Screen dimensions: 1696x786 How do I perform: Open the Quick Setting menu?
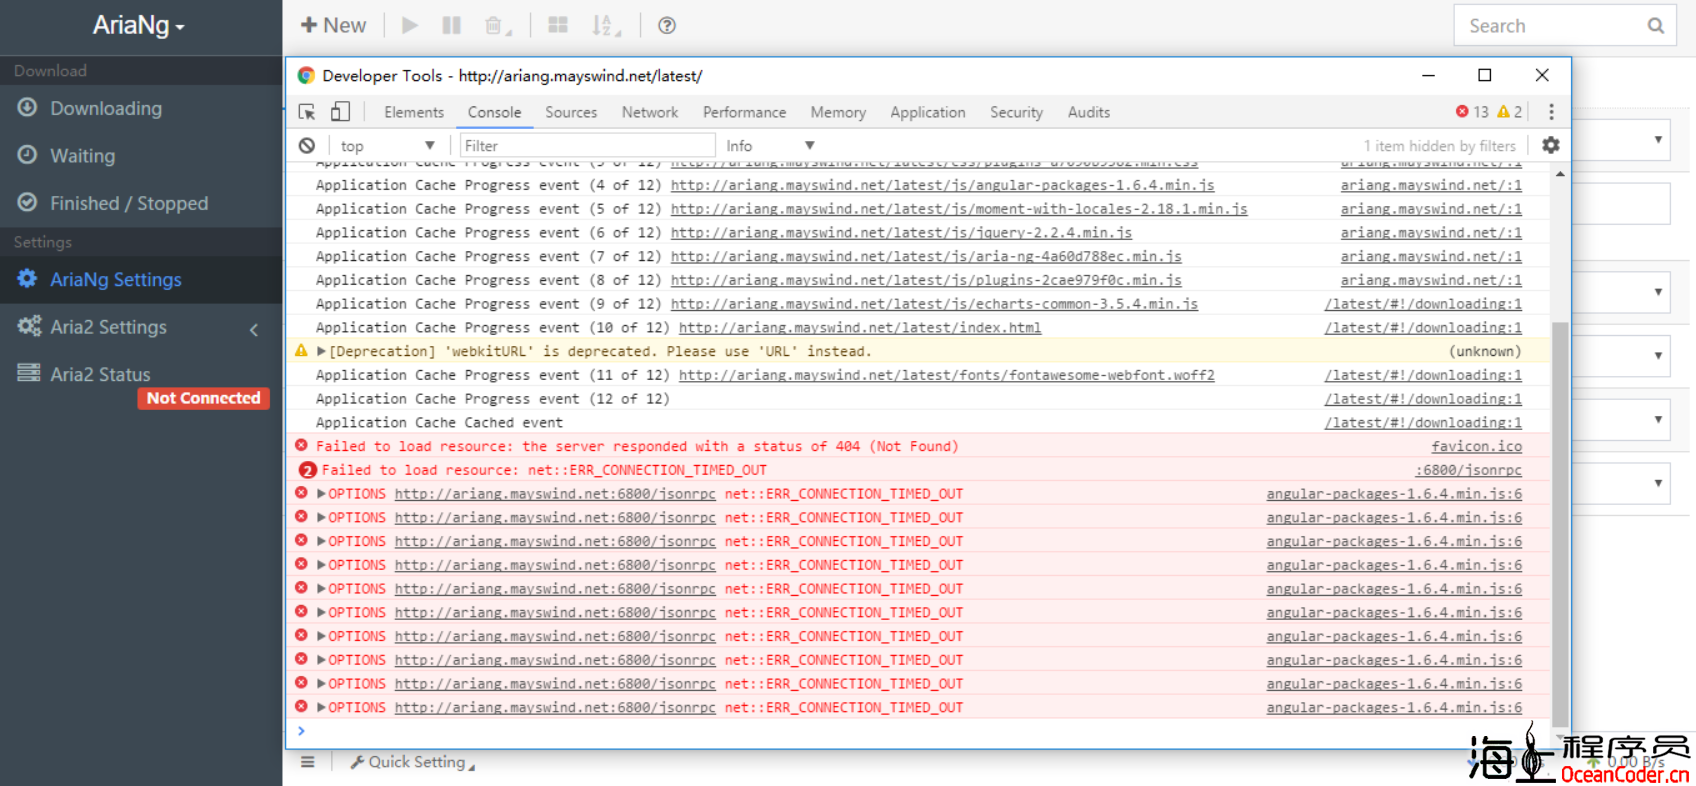(412, 762)
